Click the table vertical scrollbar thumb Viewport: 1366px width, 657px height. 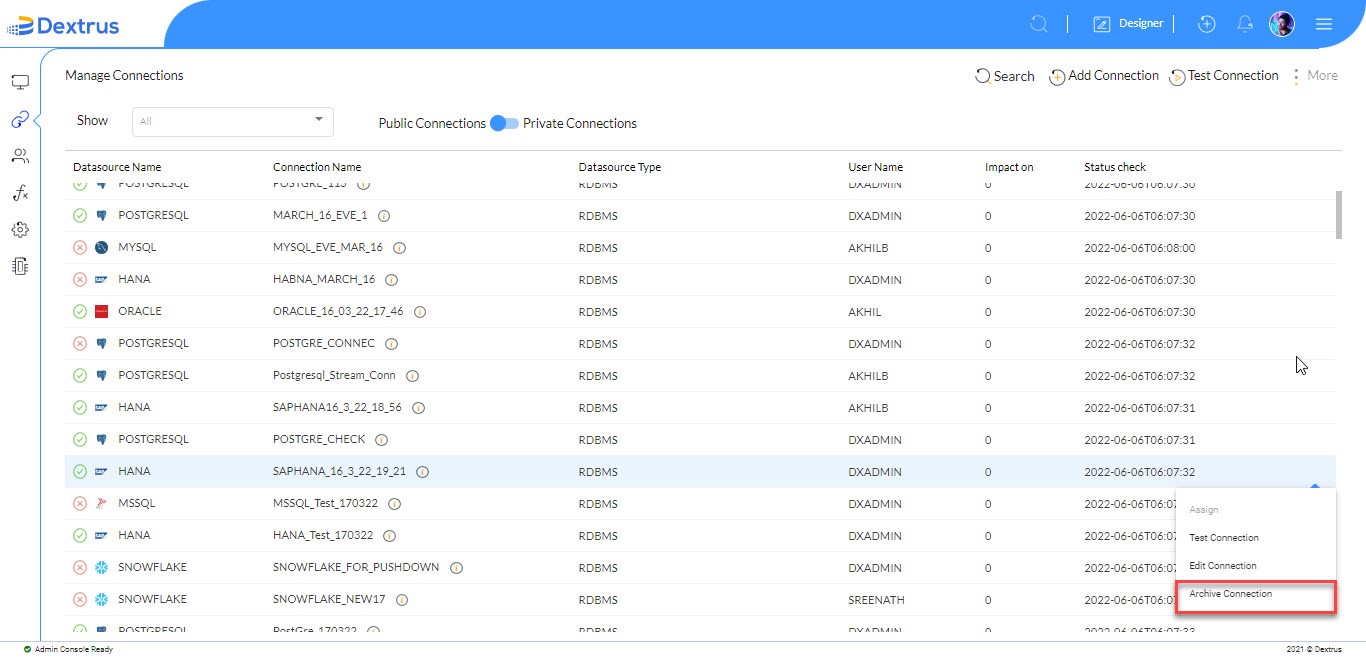click(x=1339, y=214)
